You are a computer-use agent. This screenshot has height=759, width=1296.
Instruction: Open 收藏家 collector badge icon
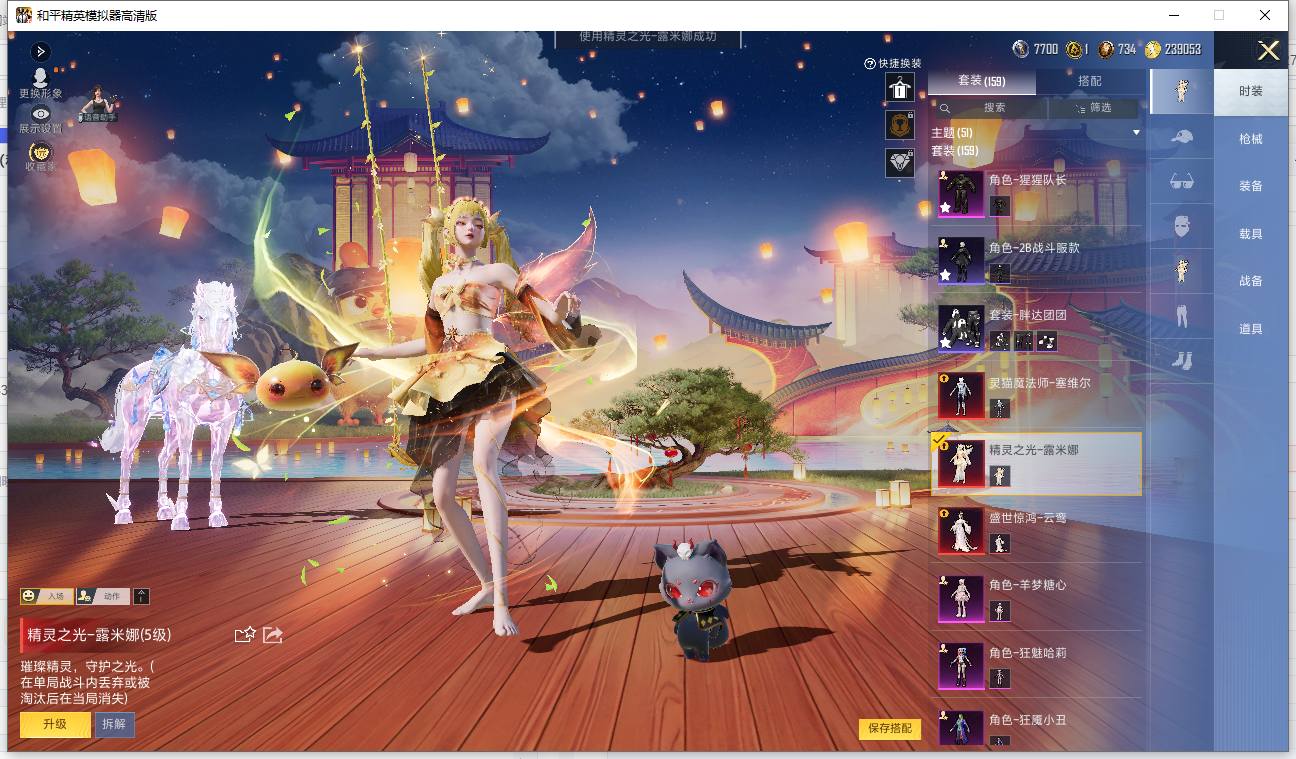click(x=41, y=157)
